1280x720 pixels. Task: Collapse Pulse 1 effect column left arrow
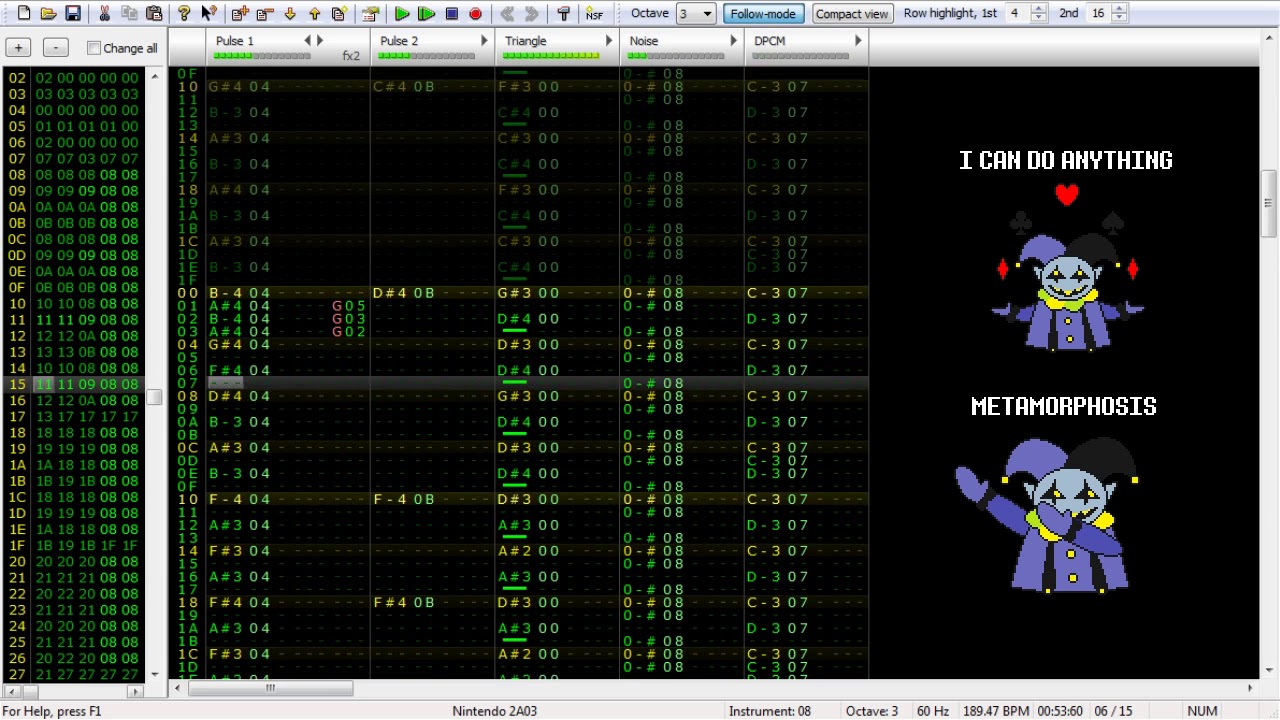[x=308, y=41]
